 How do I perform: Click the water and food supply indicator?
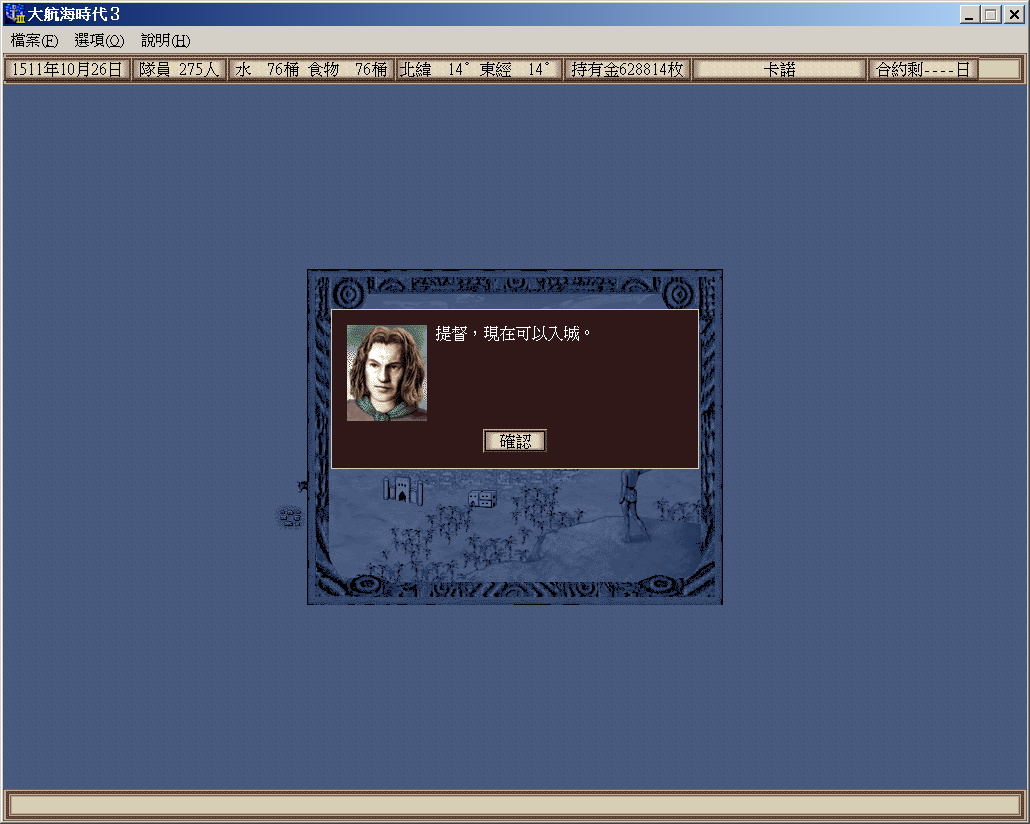pos(311,69)
